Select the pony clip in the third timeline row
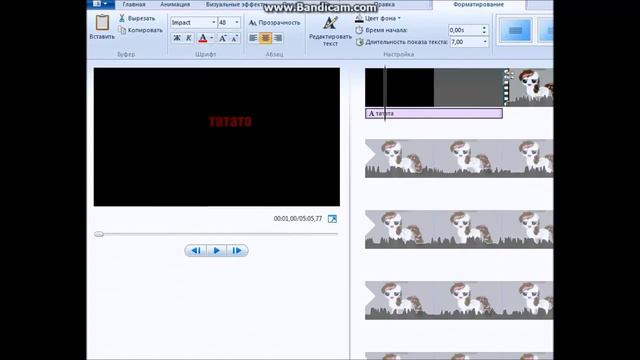The width and height of the screenshot is (640, 360). 459,229
